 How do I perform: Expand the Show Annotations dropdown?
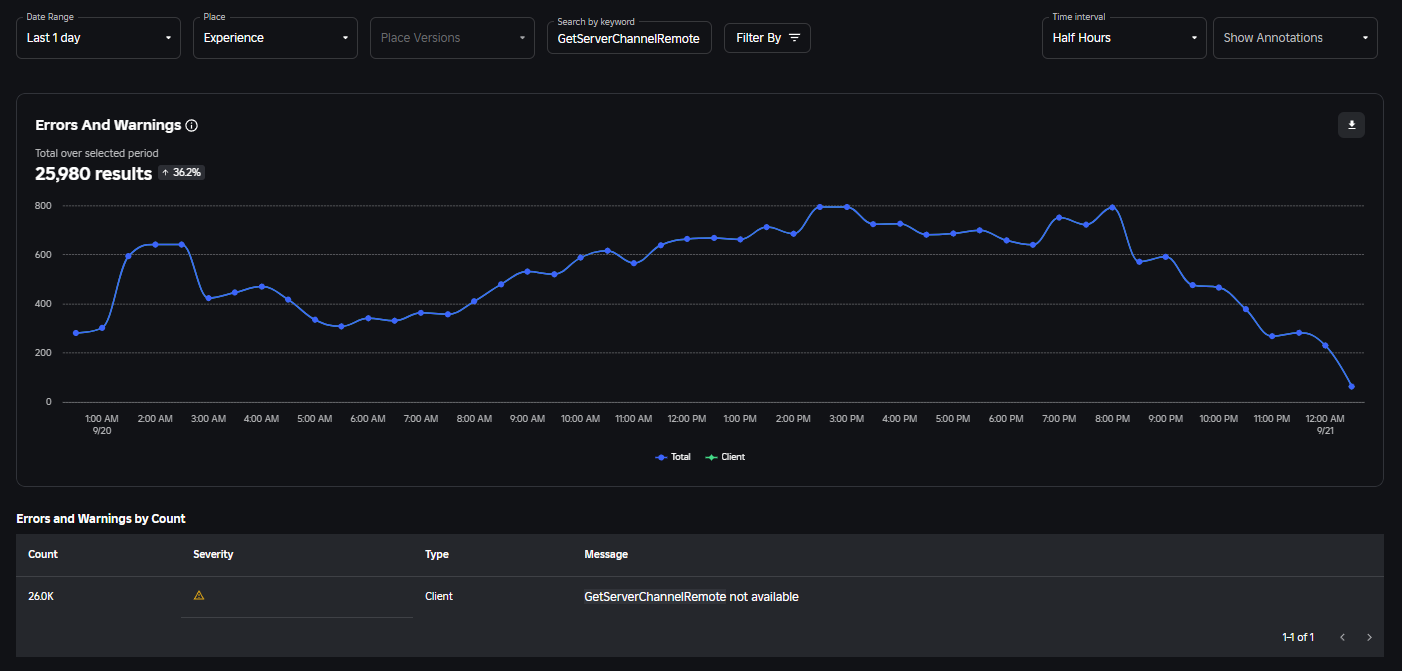pyautogui.click(x=1295, y=38)
